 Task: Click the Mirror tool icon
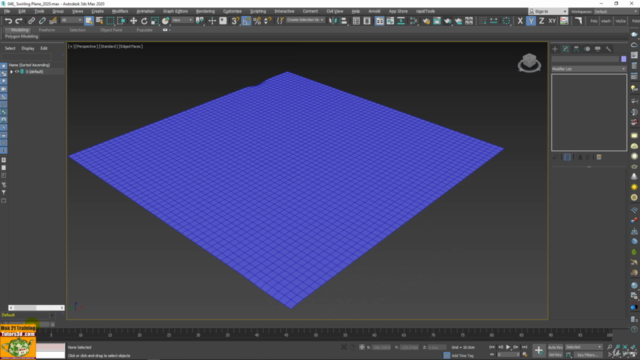pyautogui.click(x=333, y=21)
